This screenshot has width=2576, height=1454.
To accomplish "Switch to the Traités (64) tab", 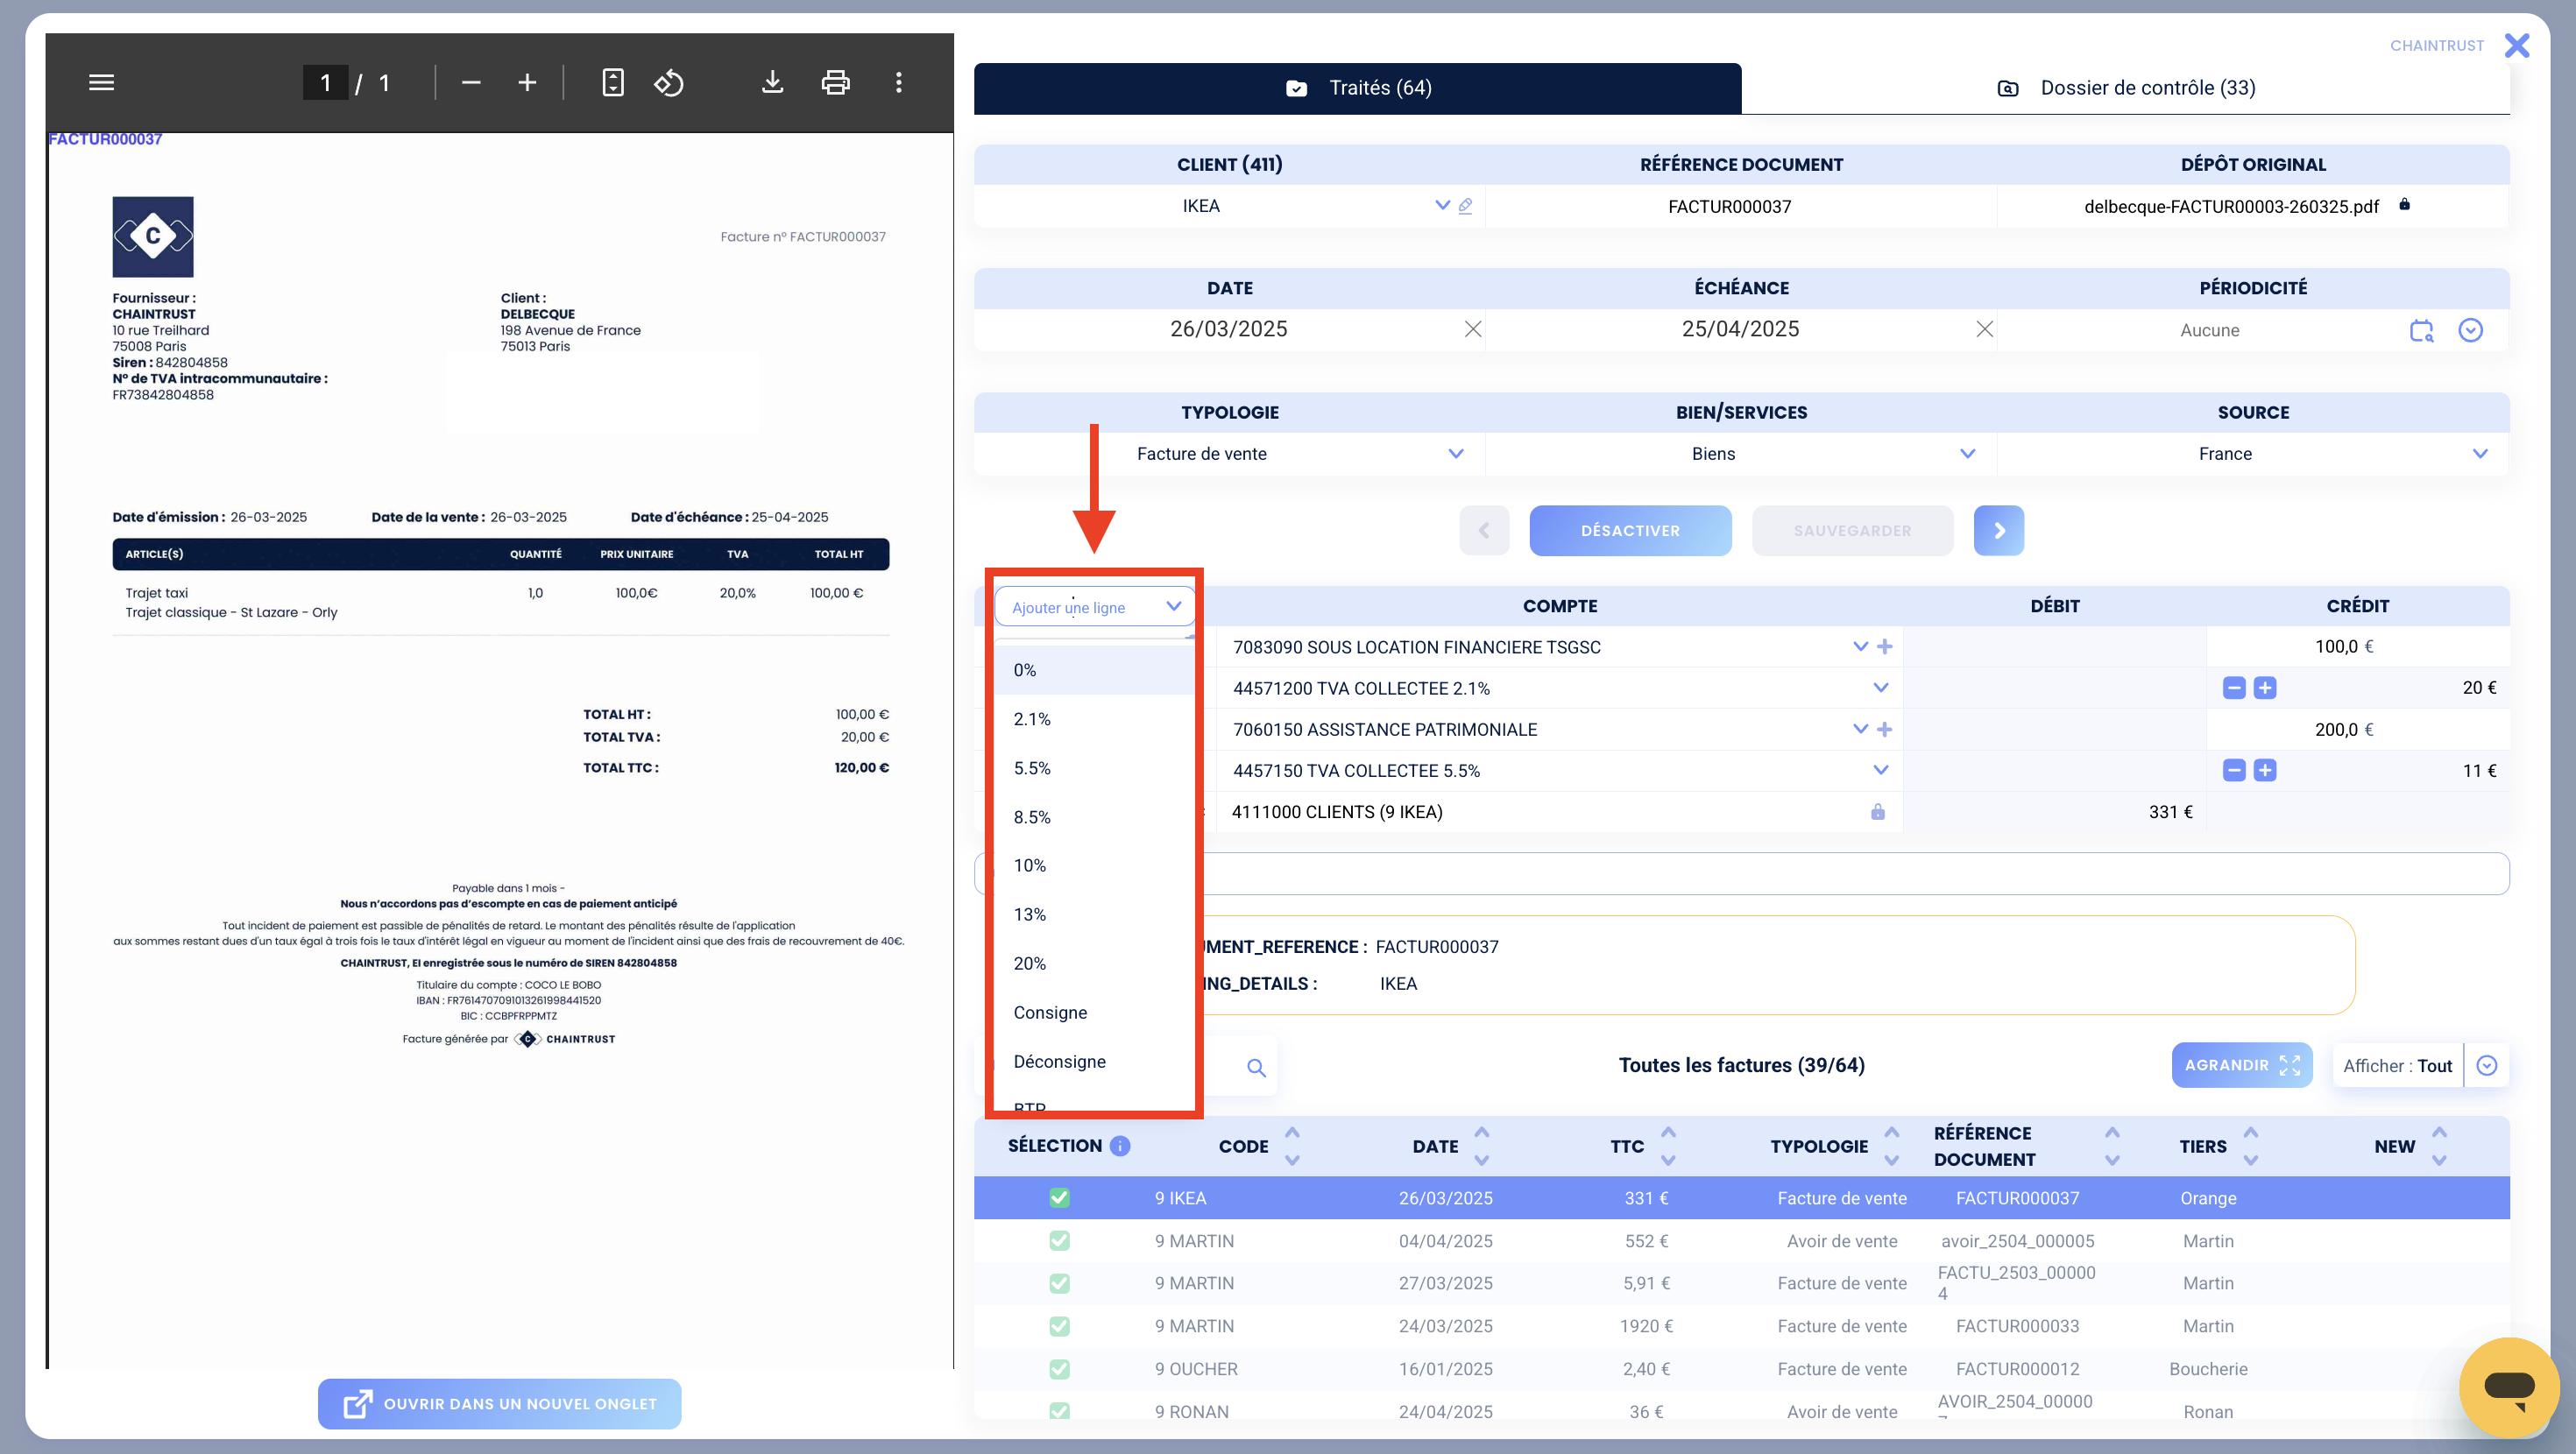I will click(1357, 88).
